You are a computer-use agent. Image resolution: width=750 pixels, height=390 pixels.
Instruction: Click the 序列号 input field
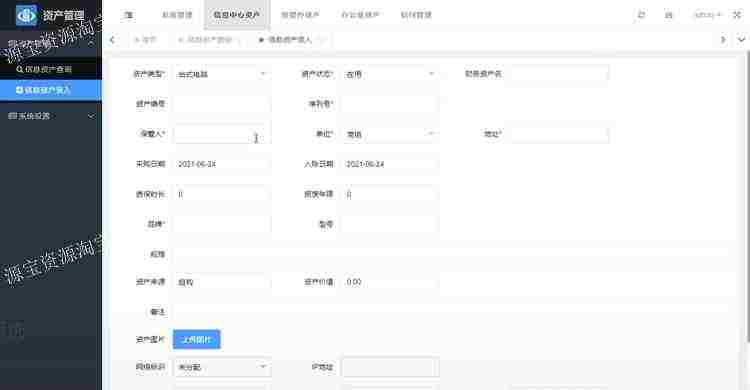[x=390, y=104]
